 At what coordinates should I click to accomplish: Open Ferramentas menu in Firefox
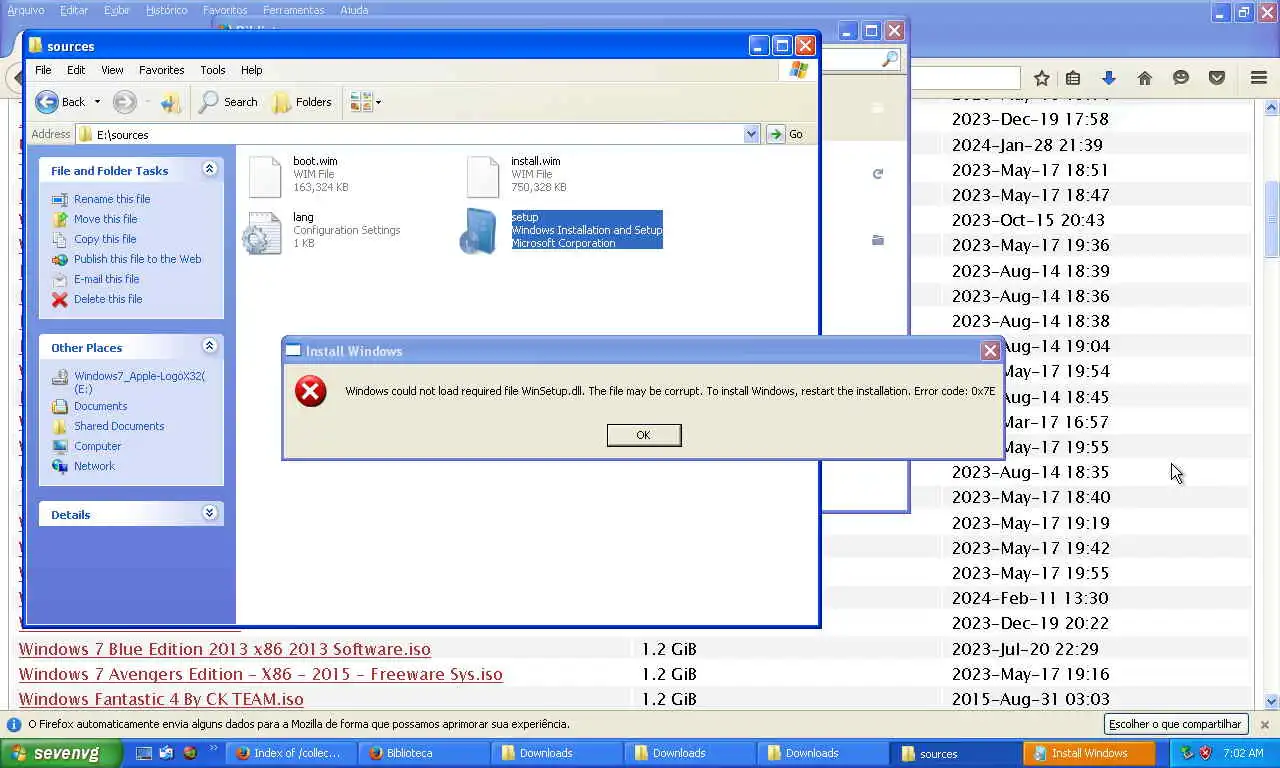pyautogui.click(x=293, y=10)
